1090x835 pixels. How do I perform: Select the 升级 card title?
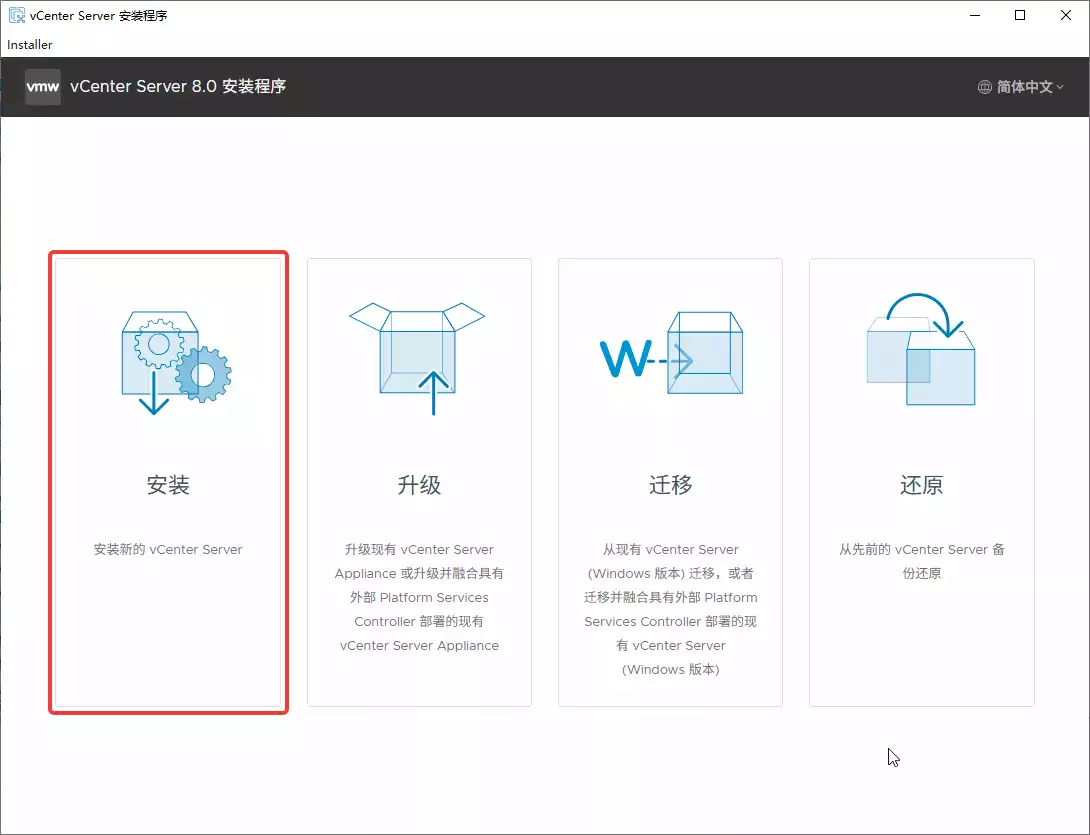coord(419,485)
